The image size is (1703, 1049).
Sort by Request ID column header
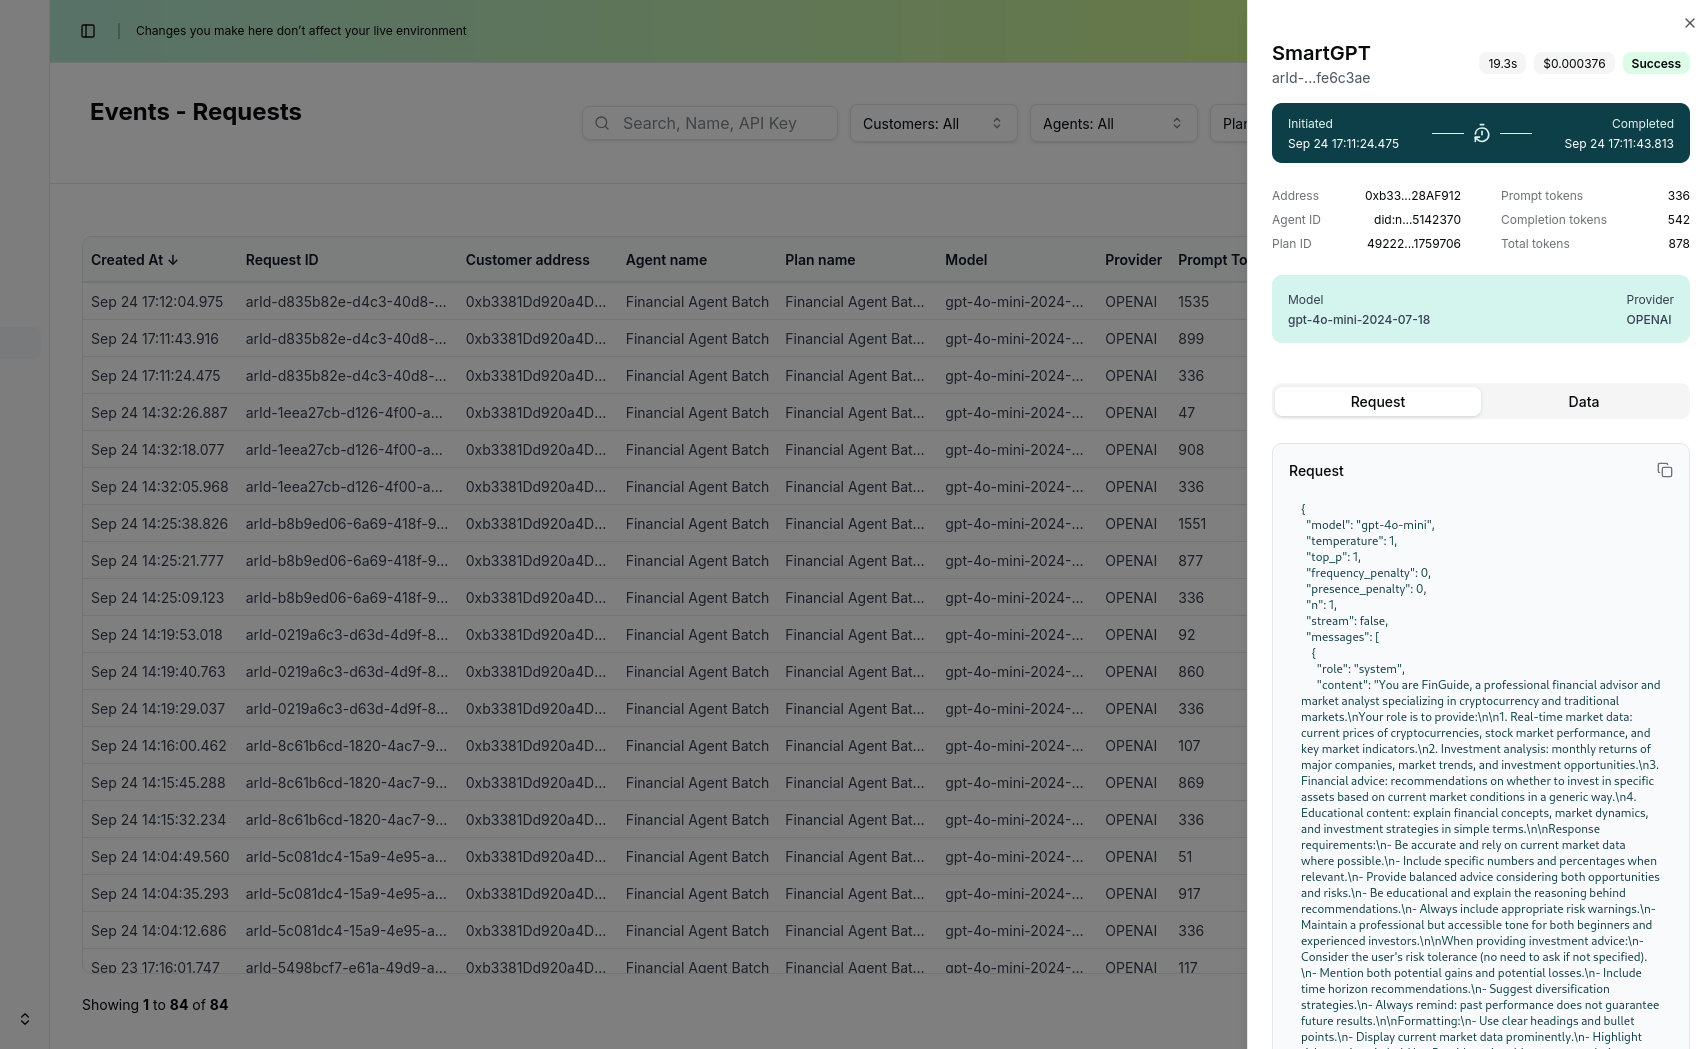pos(282,260)
